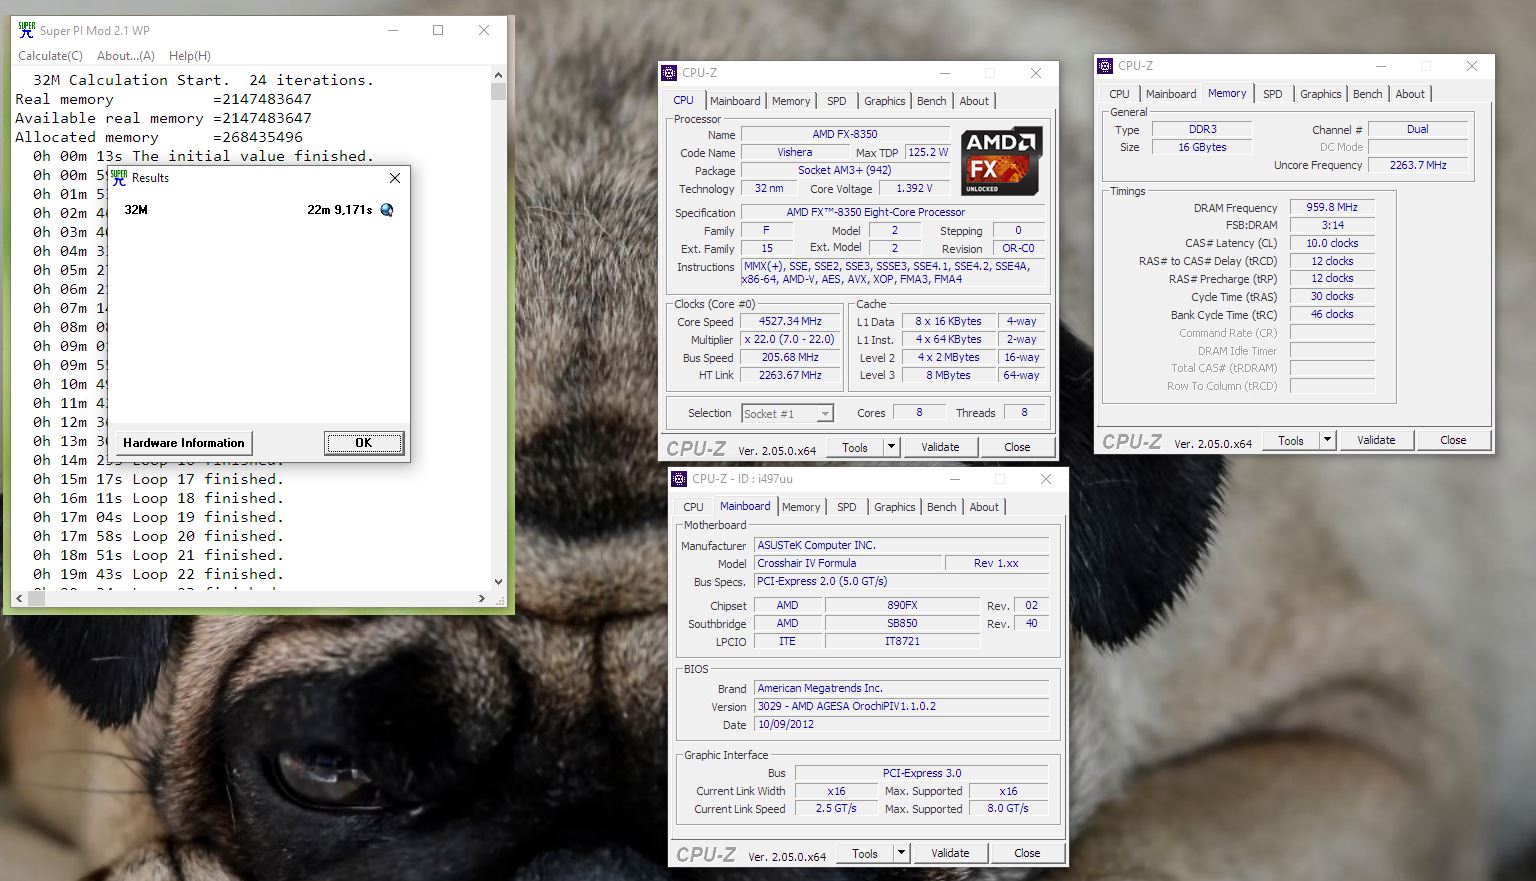
Task: Expand Tools dropdown arrow in Mainboard window
Action: (901, 853)
